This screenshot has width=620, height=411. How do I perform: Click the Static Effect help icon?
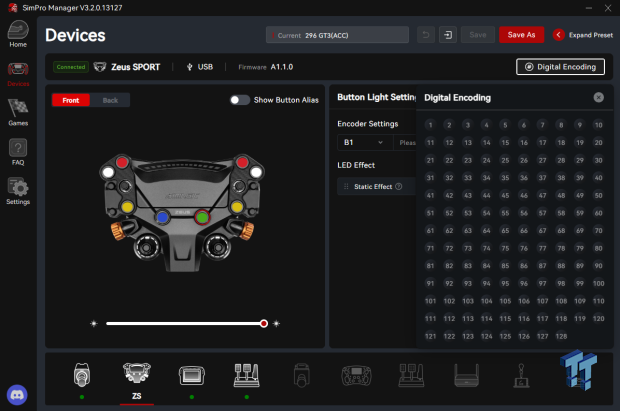[399, 186]
